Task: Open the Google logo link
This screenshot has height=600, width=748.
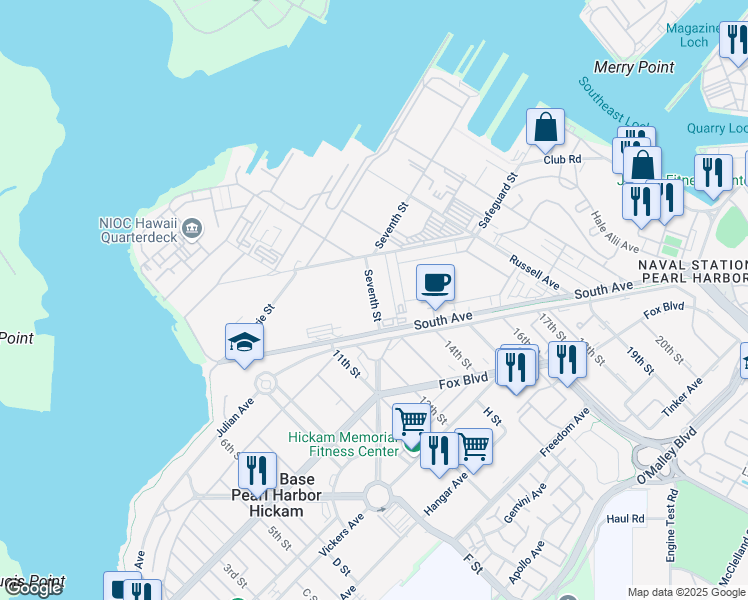Action: click(x=33, y=589)
